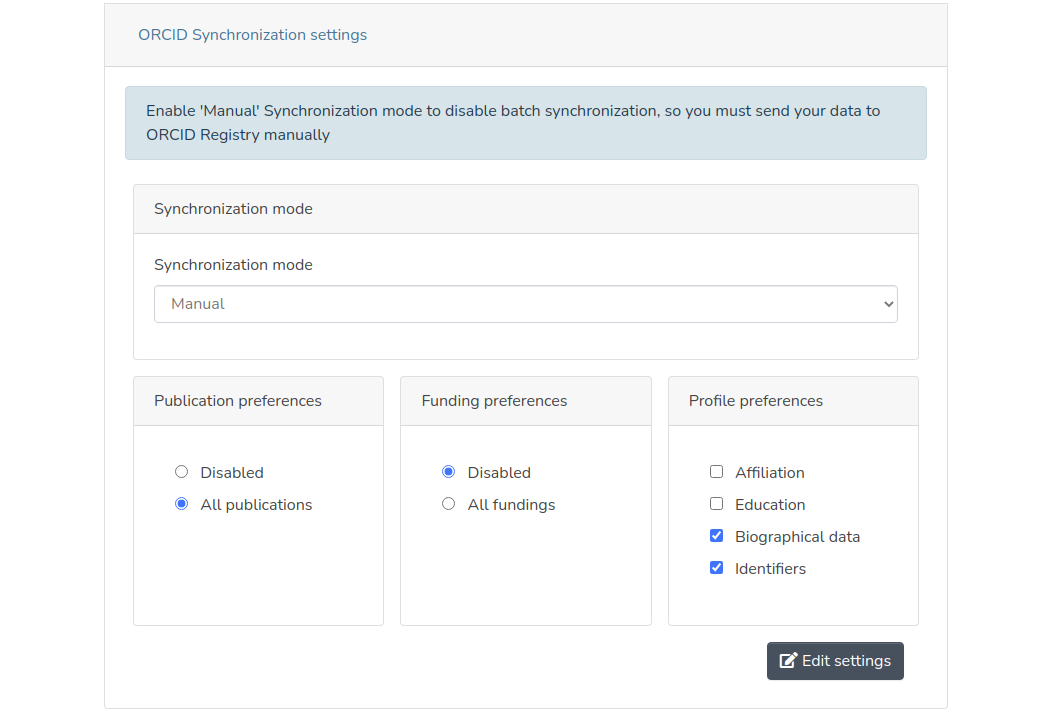Tick the Education checkbox
Viewport: 1043px width, 713px height.
716,504
